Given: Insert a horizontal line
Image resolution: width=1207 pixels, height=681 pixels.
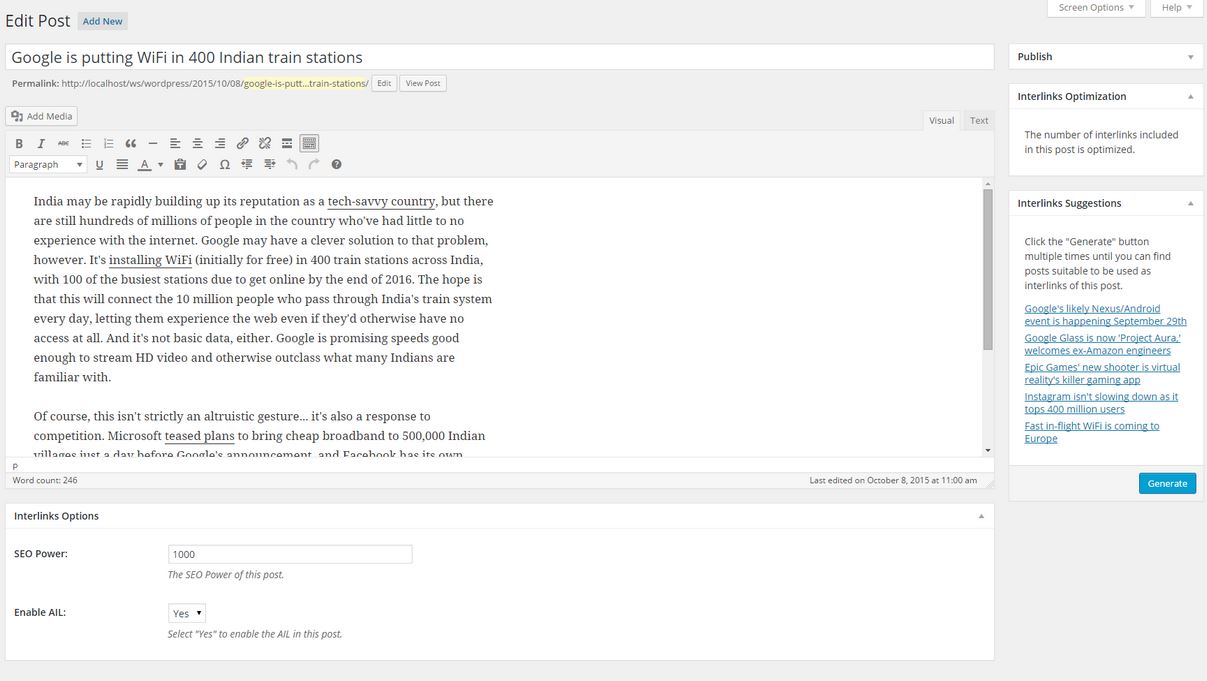Looking at the screenshot, I should [x=153, y=144].
